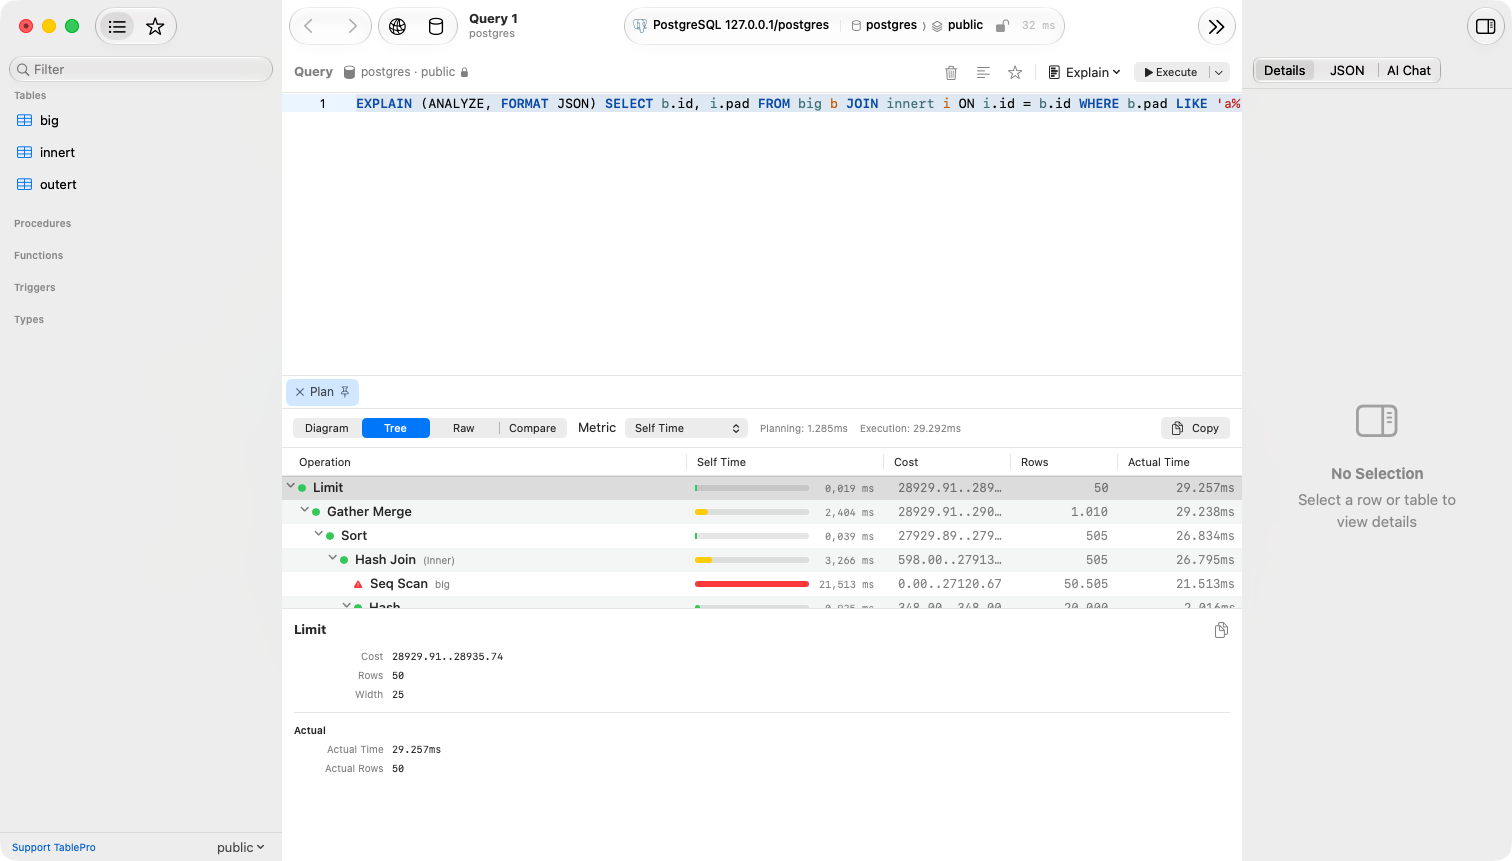Screen dimensions: 1512x861
Task: Switch to Compare view
Action: [532, 428]
